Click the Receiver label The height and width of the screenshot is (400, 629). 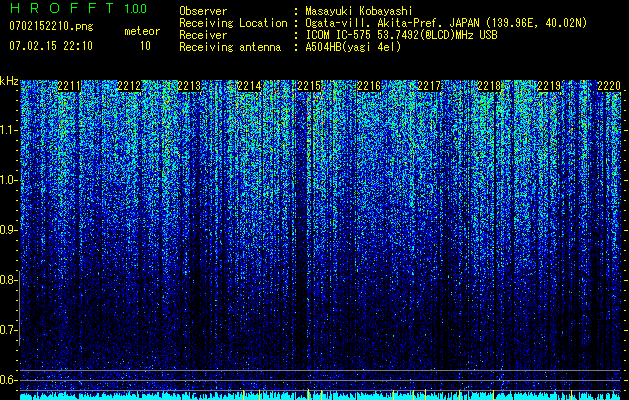(203, 35)
